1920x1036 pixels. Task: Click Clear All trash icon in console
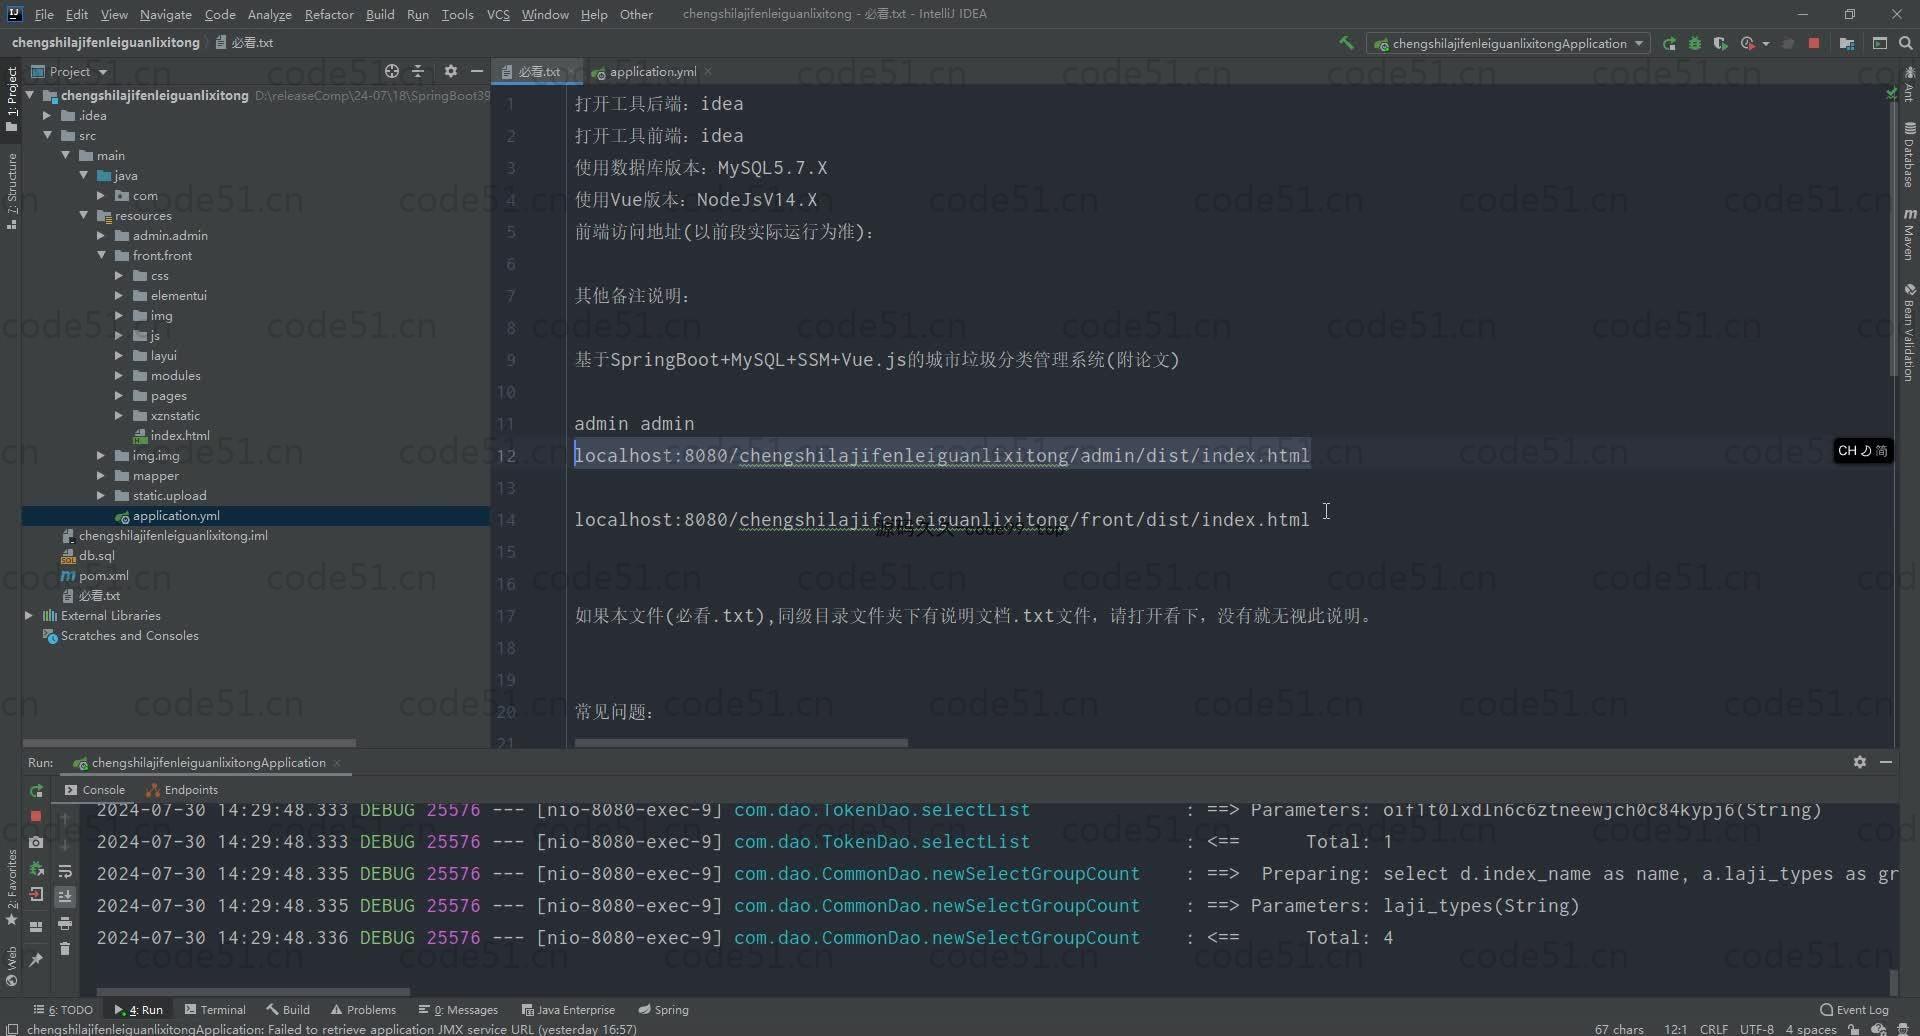tap(65, 949)
